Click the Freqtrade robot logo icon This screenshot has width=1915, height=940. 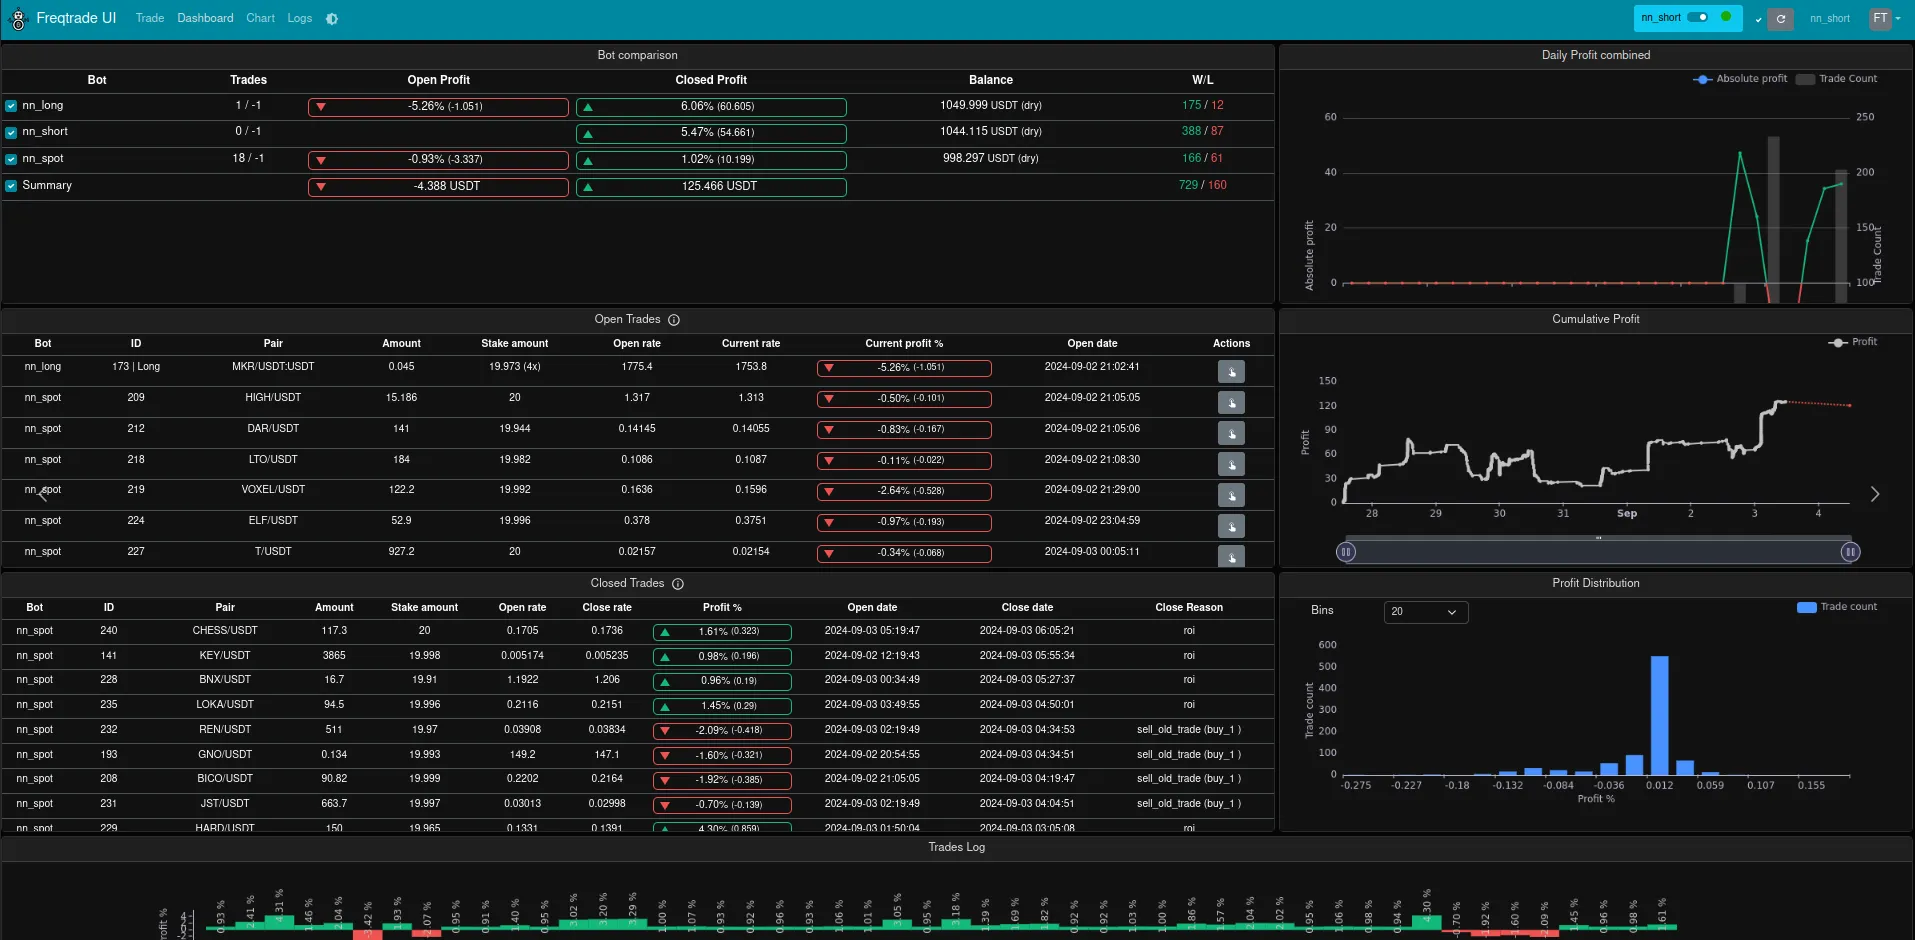point(17,19)
